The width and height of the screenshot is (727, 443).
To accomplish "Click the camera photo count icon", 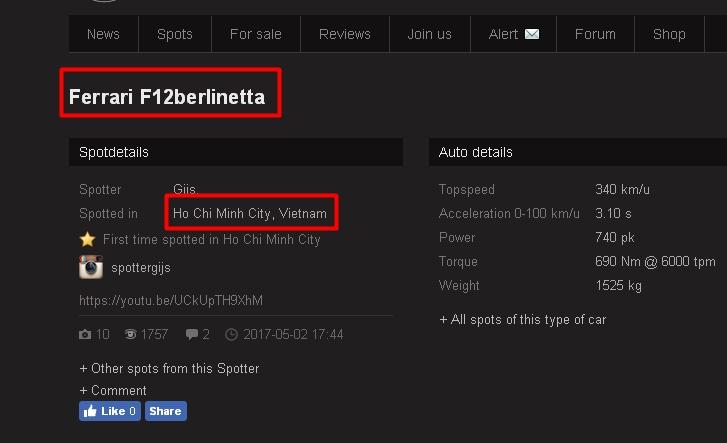I will click(x=85, y=335).
